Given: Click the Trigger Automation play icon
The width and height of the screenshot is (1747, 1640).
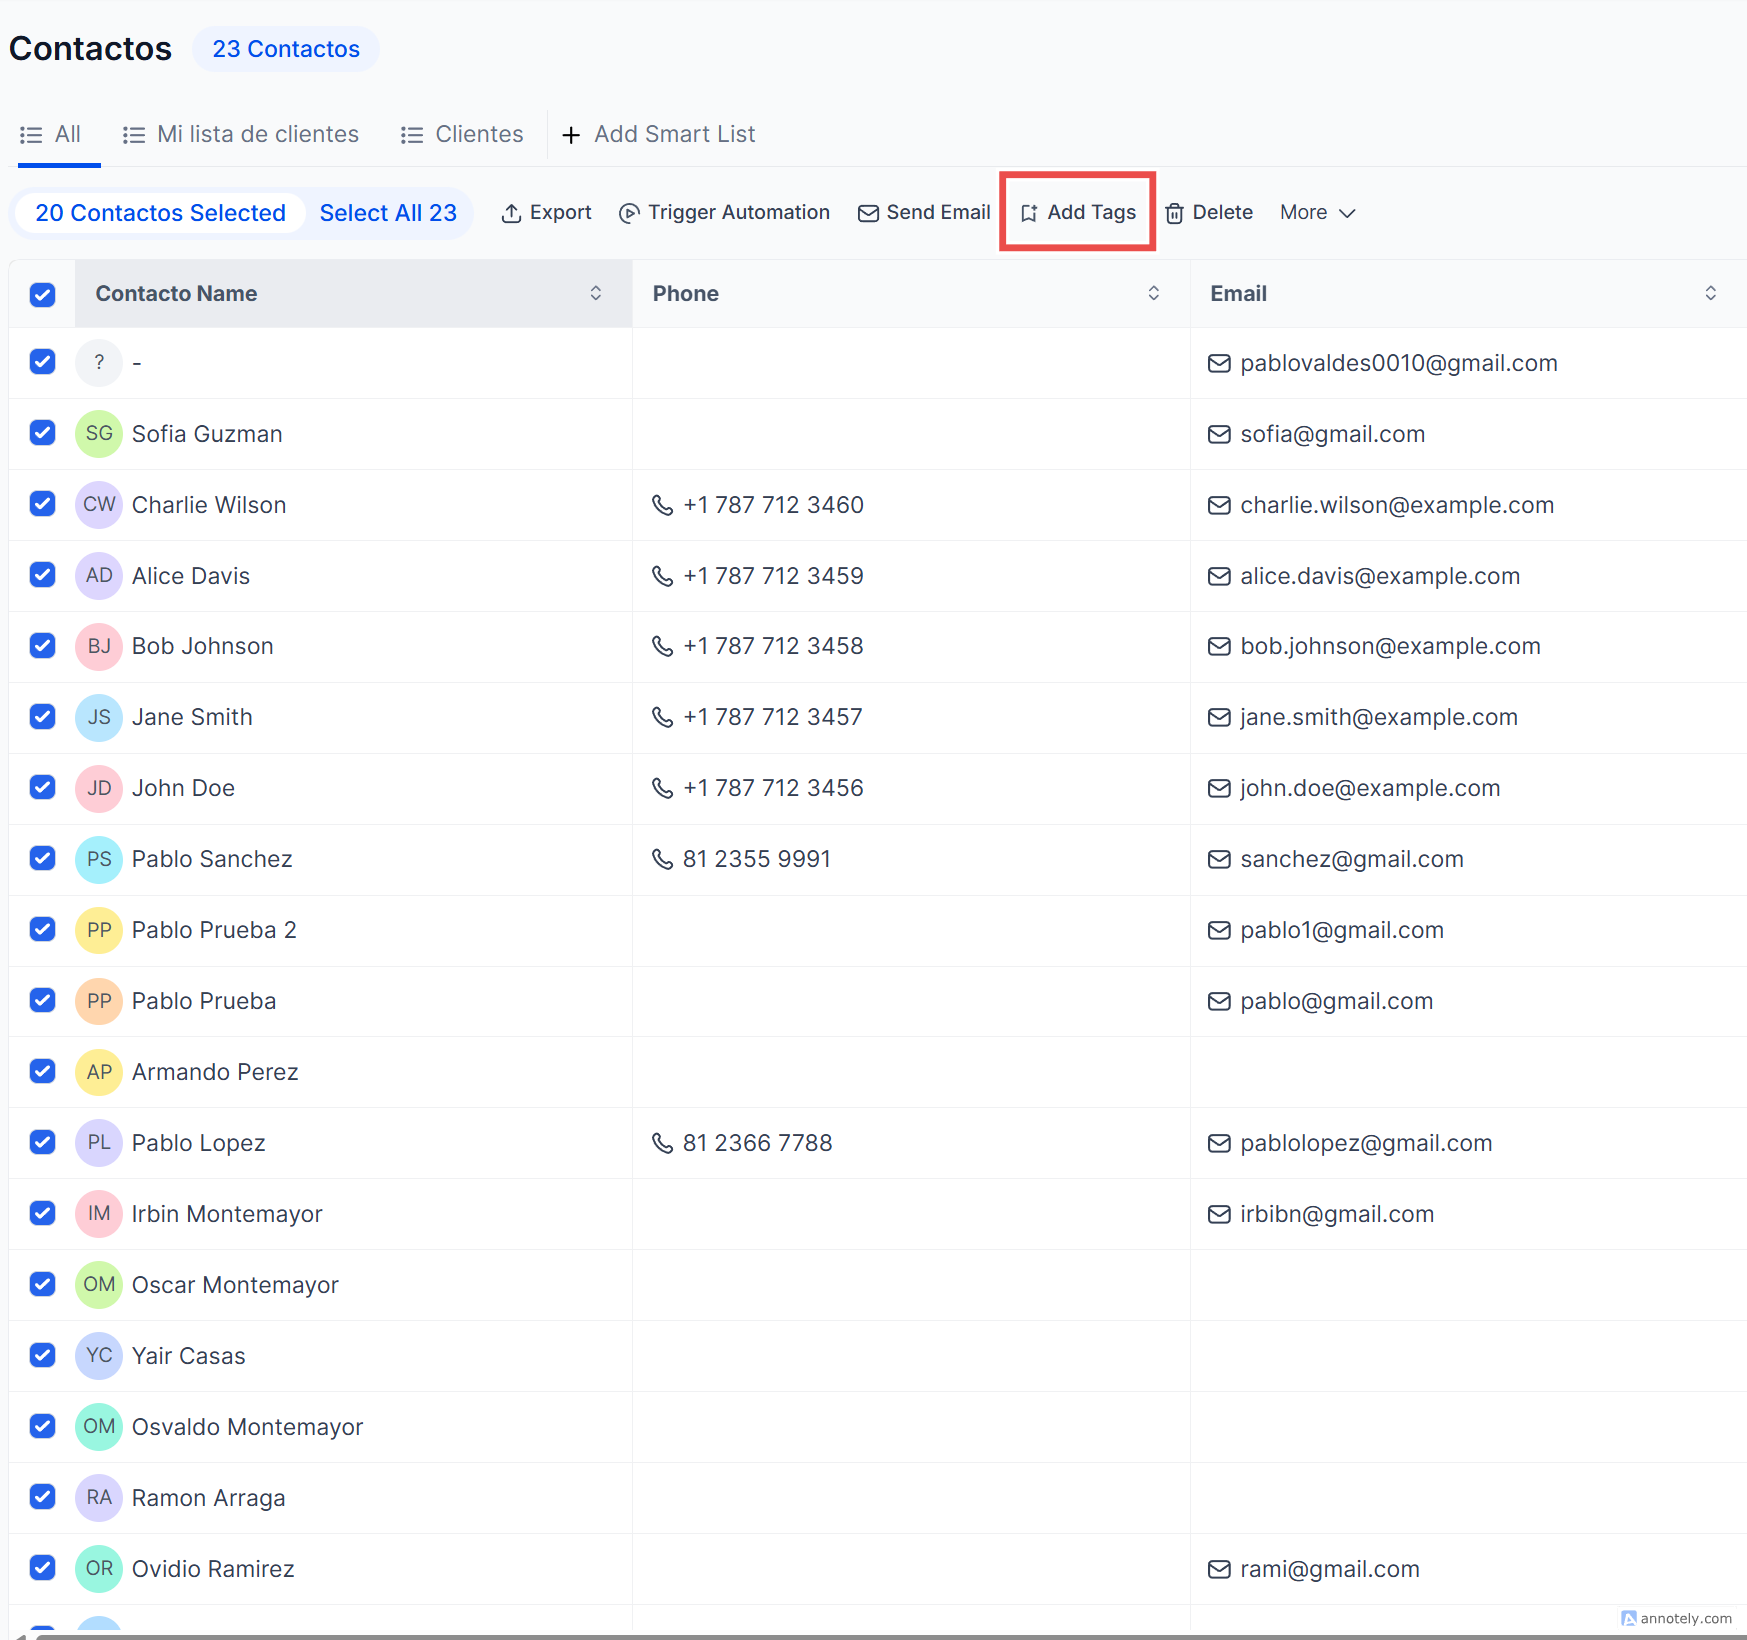Looking at the screenshot, I should 629,213.
